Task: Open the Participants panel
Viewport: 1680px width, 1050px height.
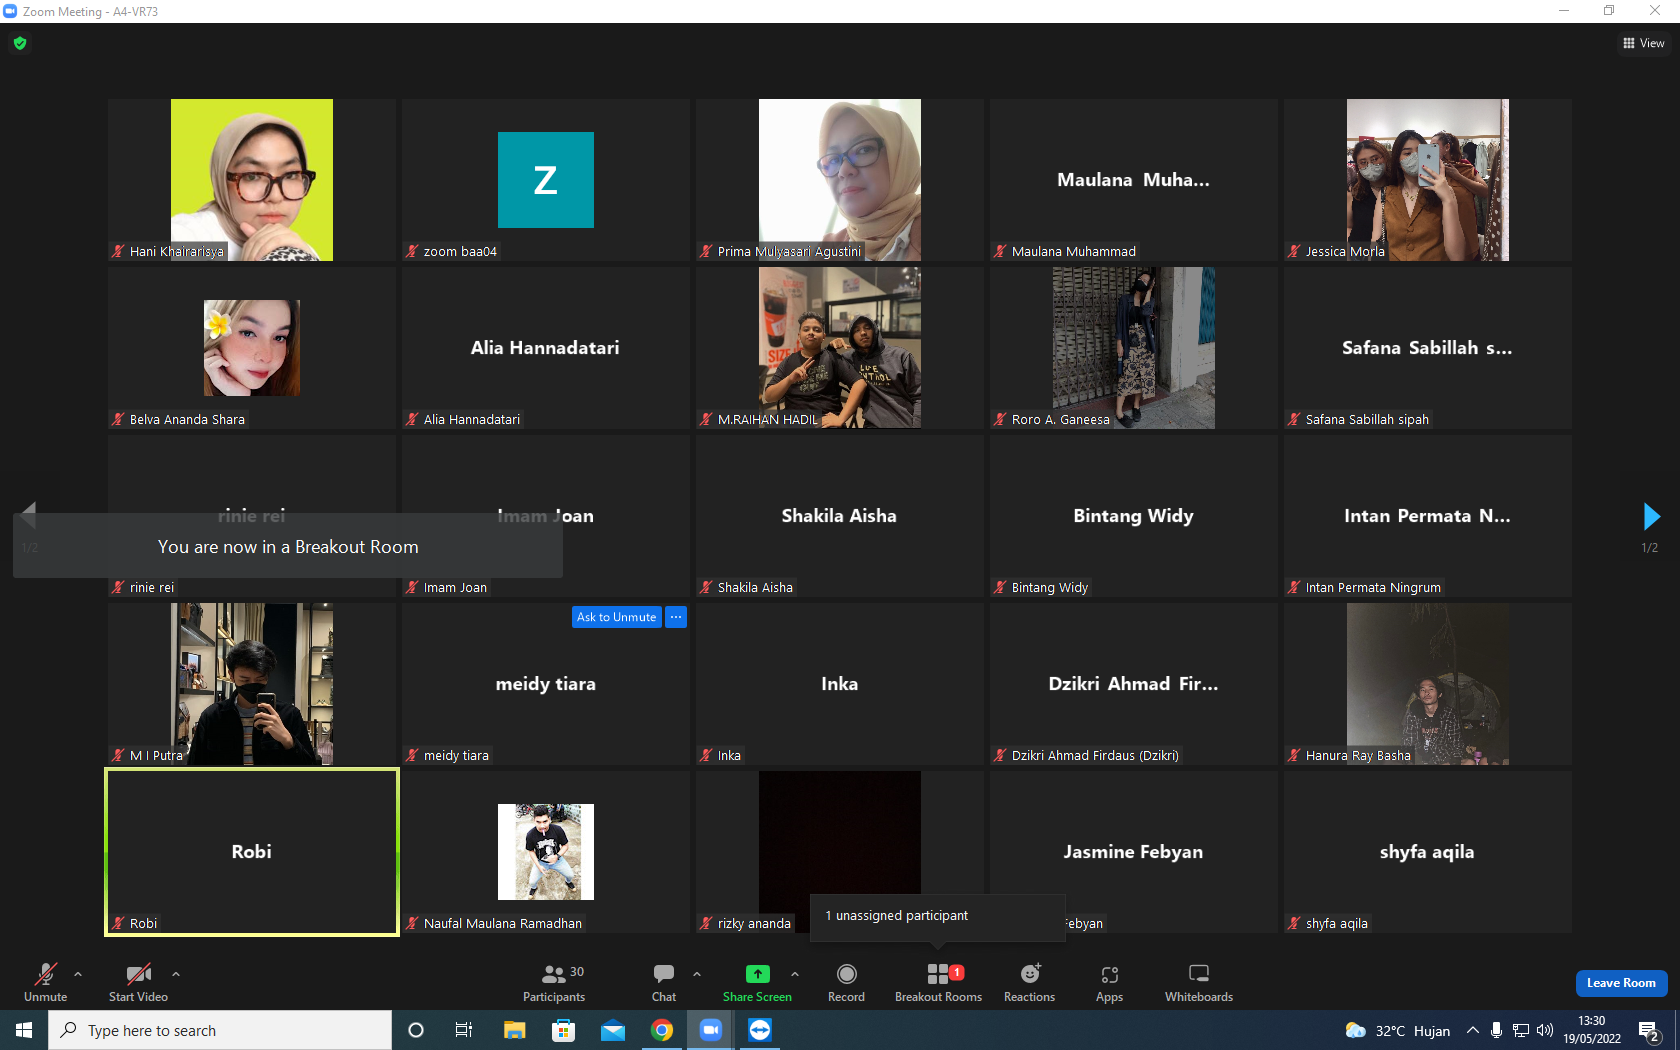Action: point(554,983)
